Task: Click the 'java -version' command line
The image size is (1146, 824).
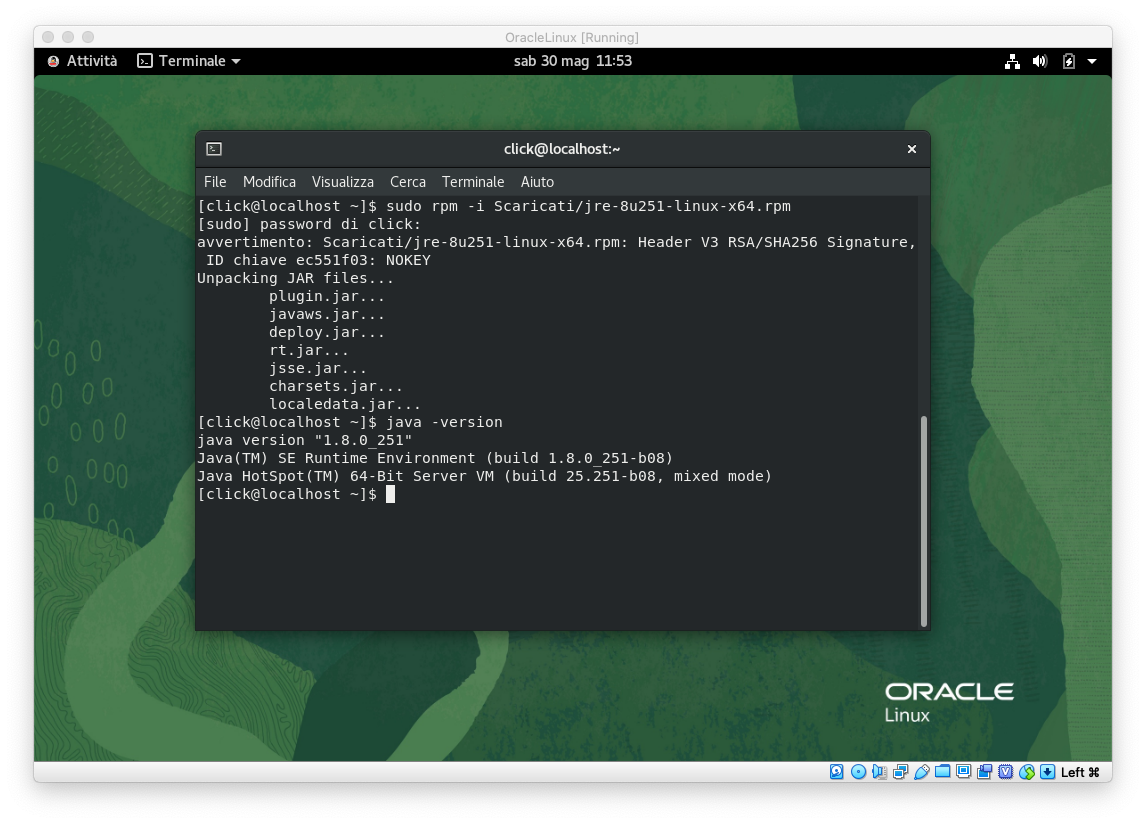Action: coord(350,423)
